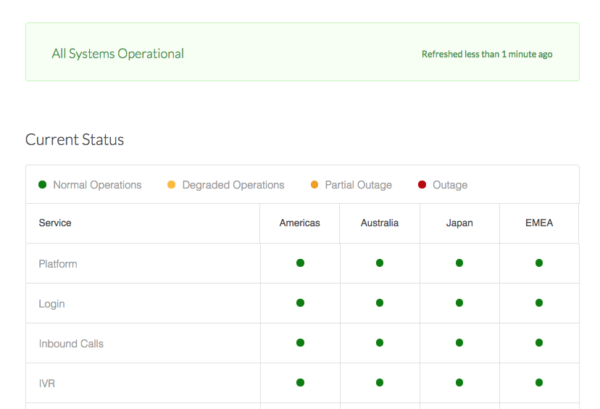The height and width of the screenshot is (409, 600).
Task: Click the green Normal Operations legend dot
Action: 42,185
